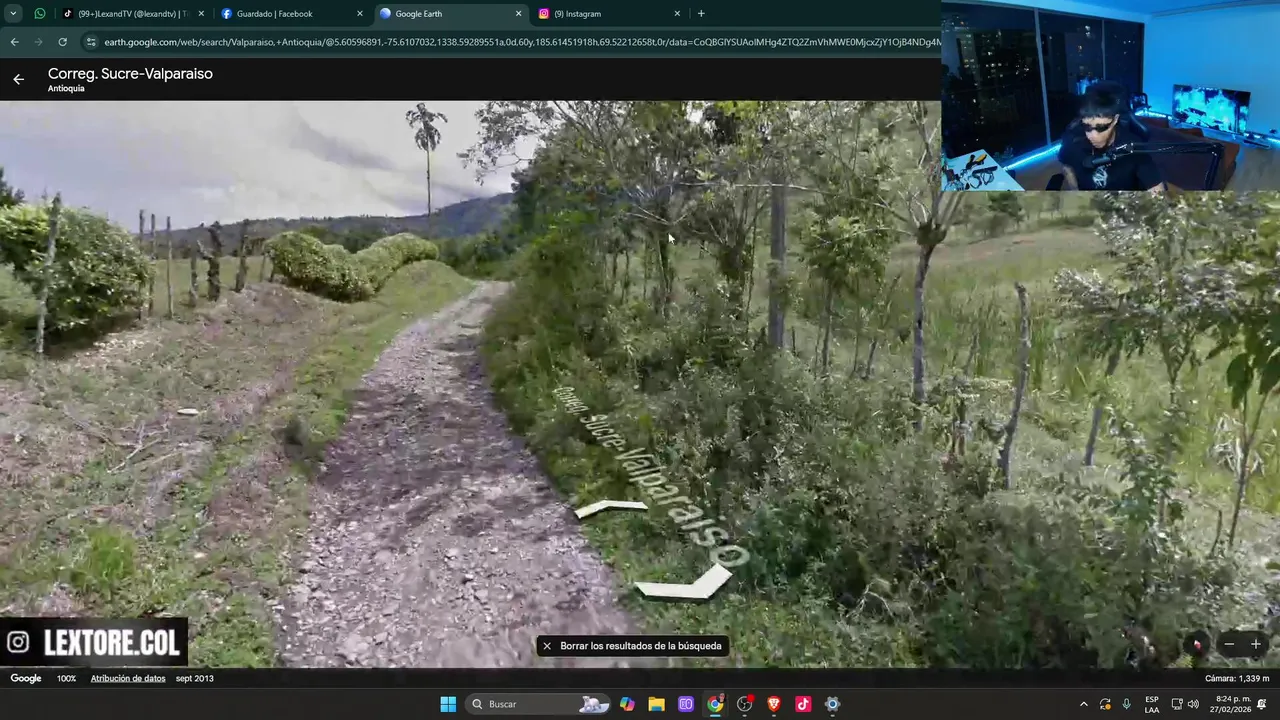Open the volume control in system tray
This screenshot has width=1280, height=720.
pyautogui.click(x=1193, y=704)
